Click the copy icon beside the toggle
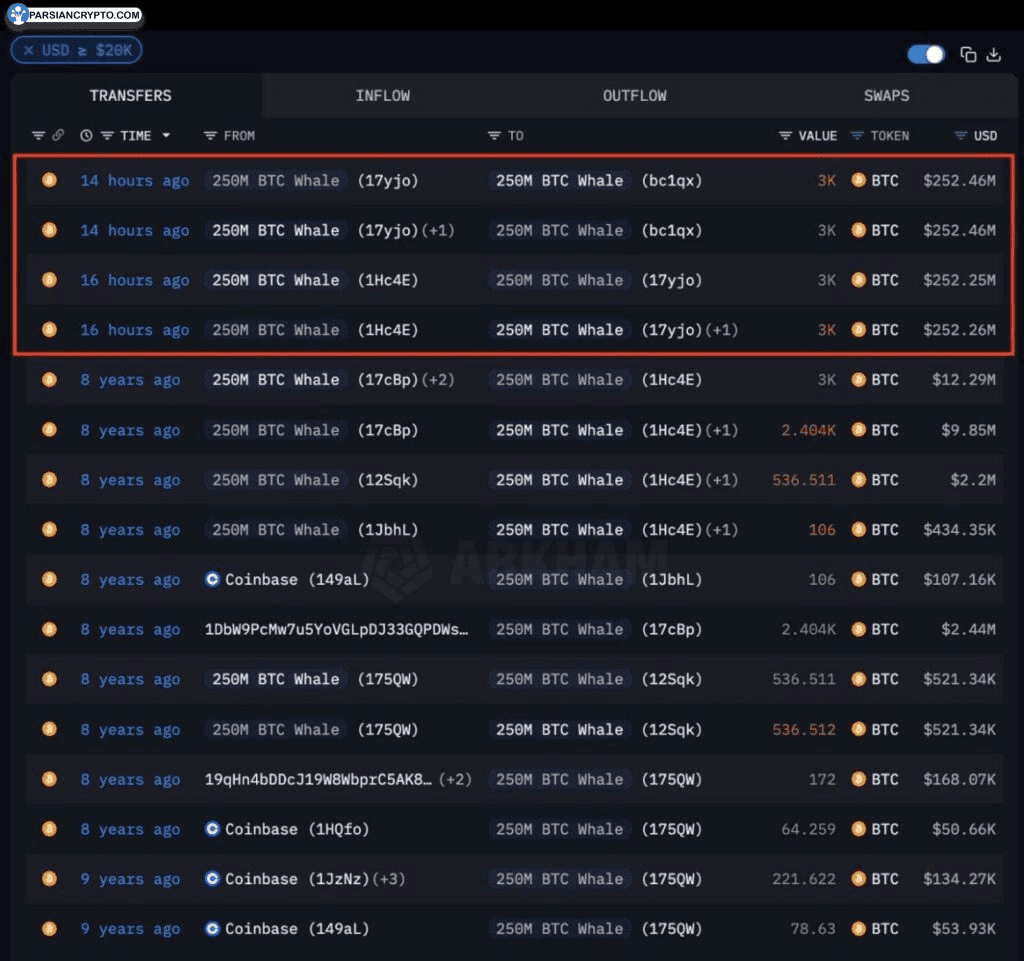This screenshot has width=1024, height=961. pyautogui.click(x=968, y=55)
